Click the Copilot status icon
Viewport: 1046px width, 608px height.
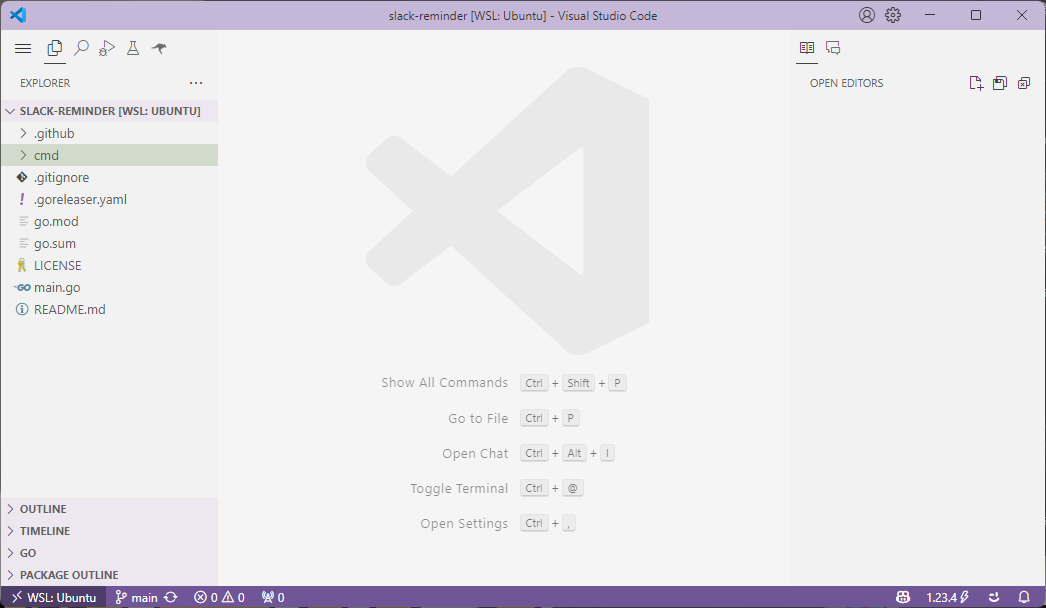point(903,597)
